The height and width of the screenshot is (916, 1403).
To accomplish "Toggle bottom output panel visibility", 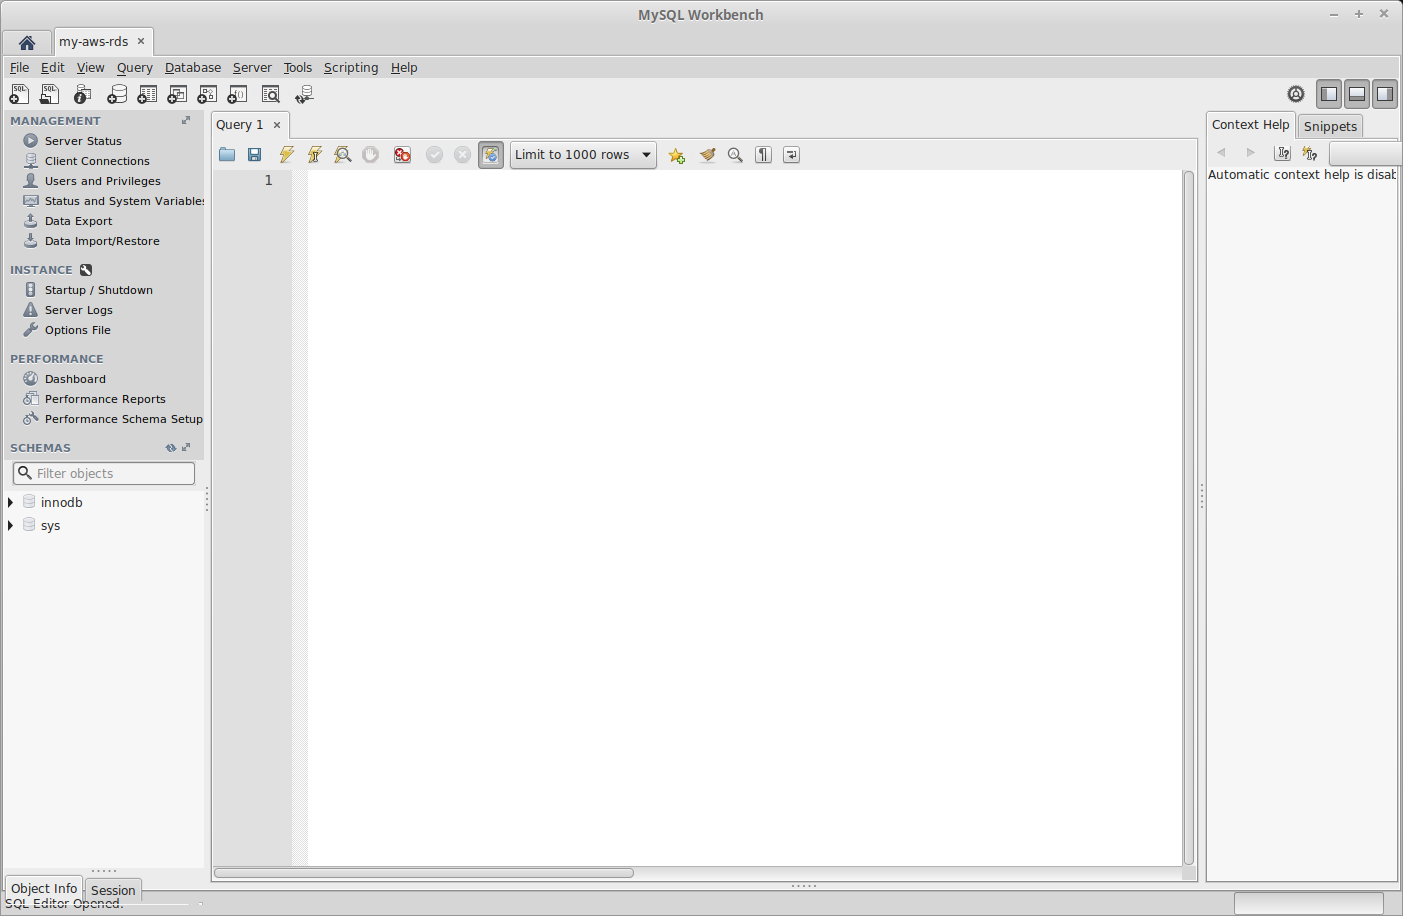I will point(1357,94).
